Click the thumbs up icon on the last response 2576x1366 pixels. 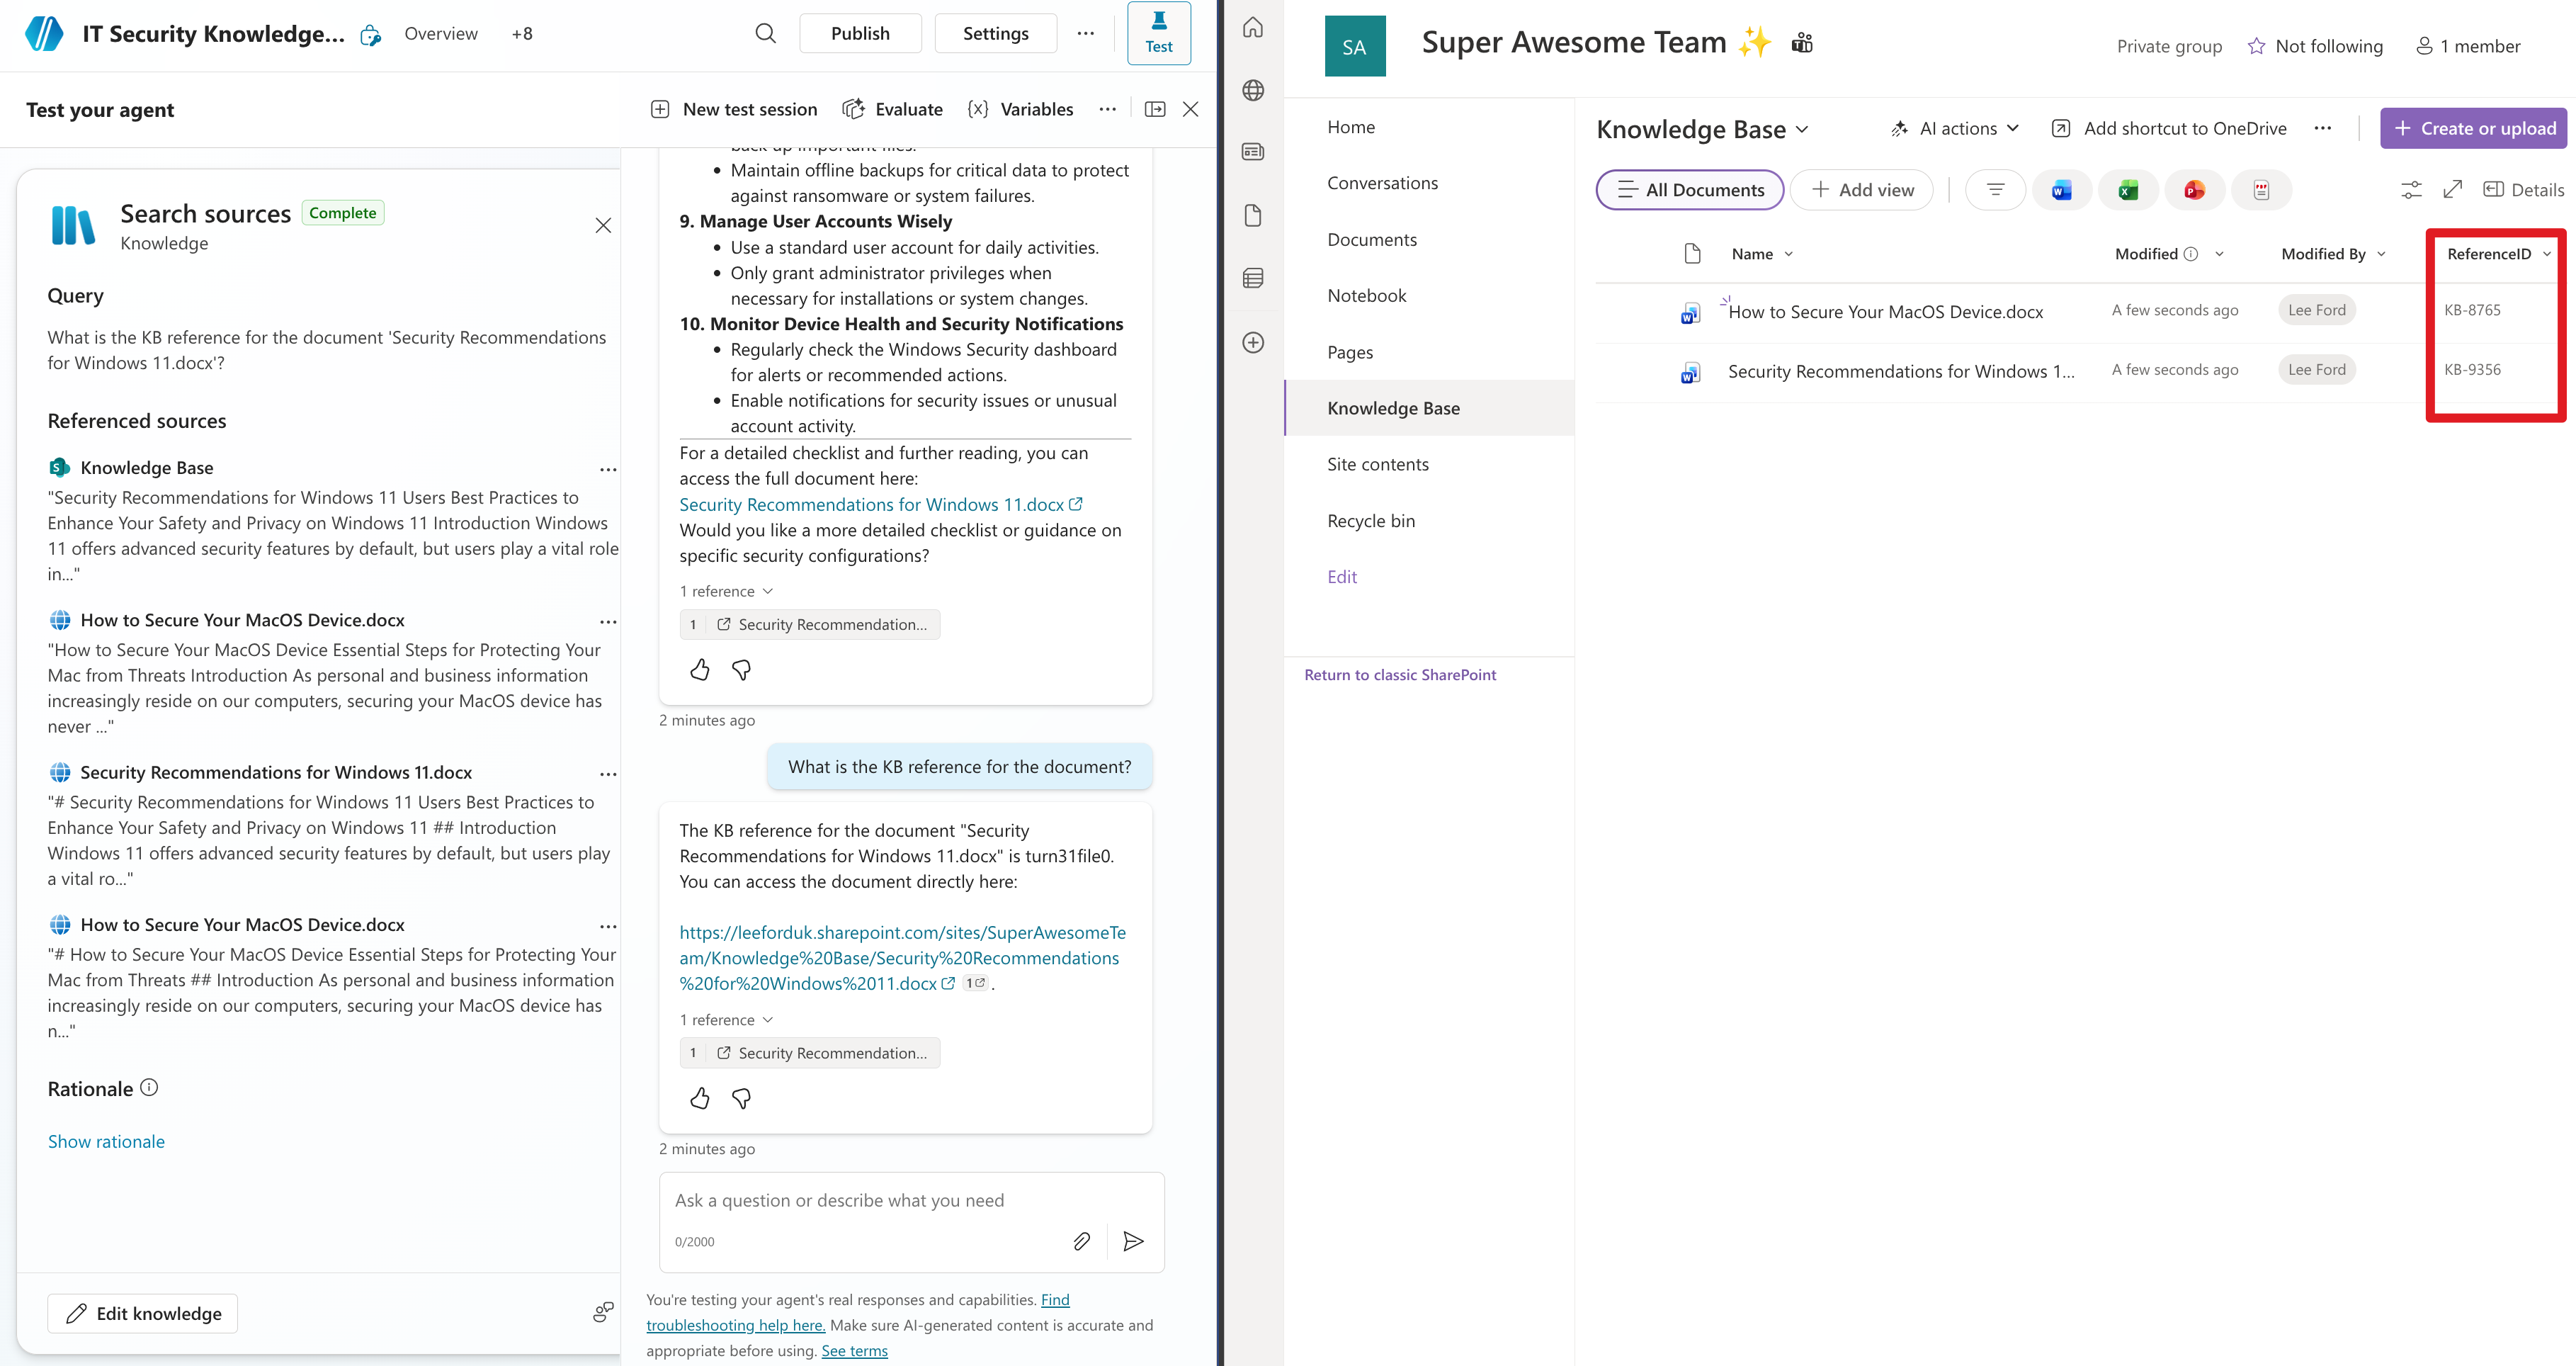[x=699, y=1098]
